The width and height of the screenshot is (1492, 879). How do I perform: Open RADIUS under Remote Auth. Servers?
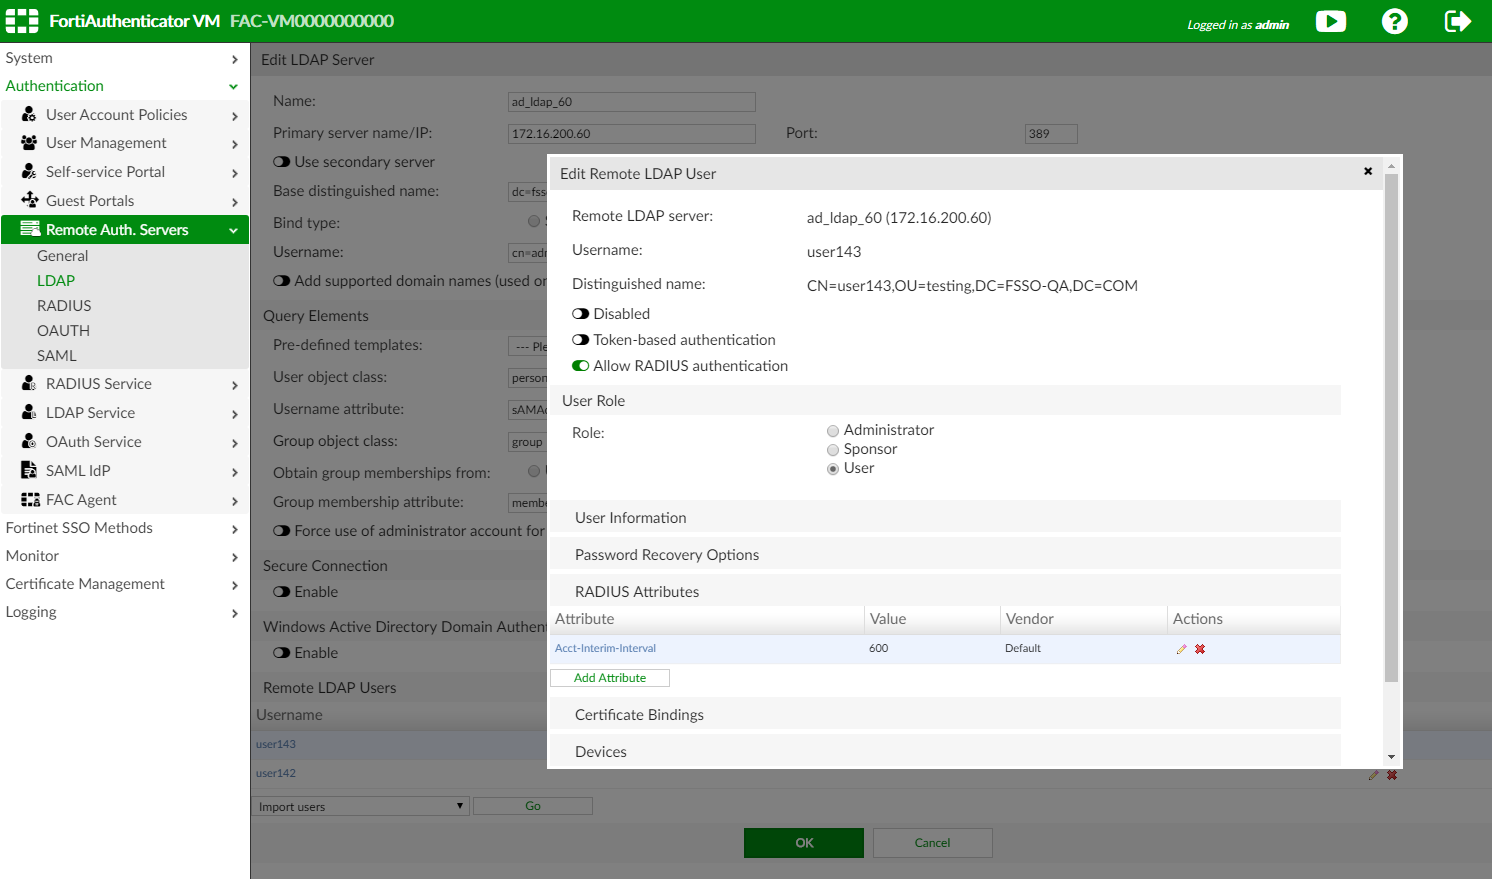(64, 306)
